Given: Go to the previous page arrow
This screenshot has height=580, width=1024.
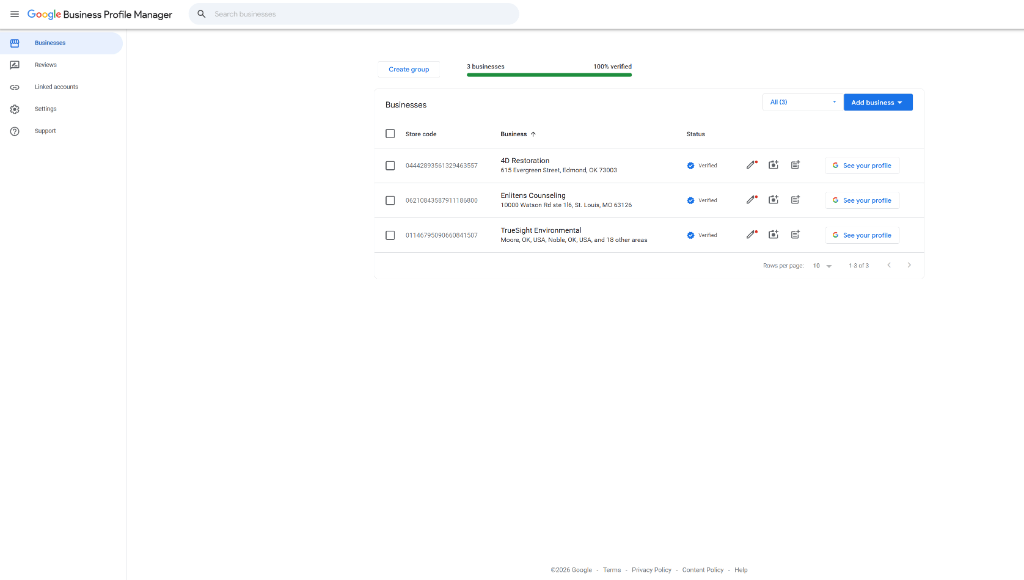Looking at the screenshot, I should (x=889, y=265).
